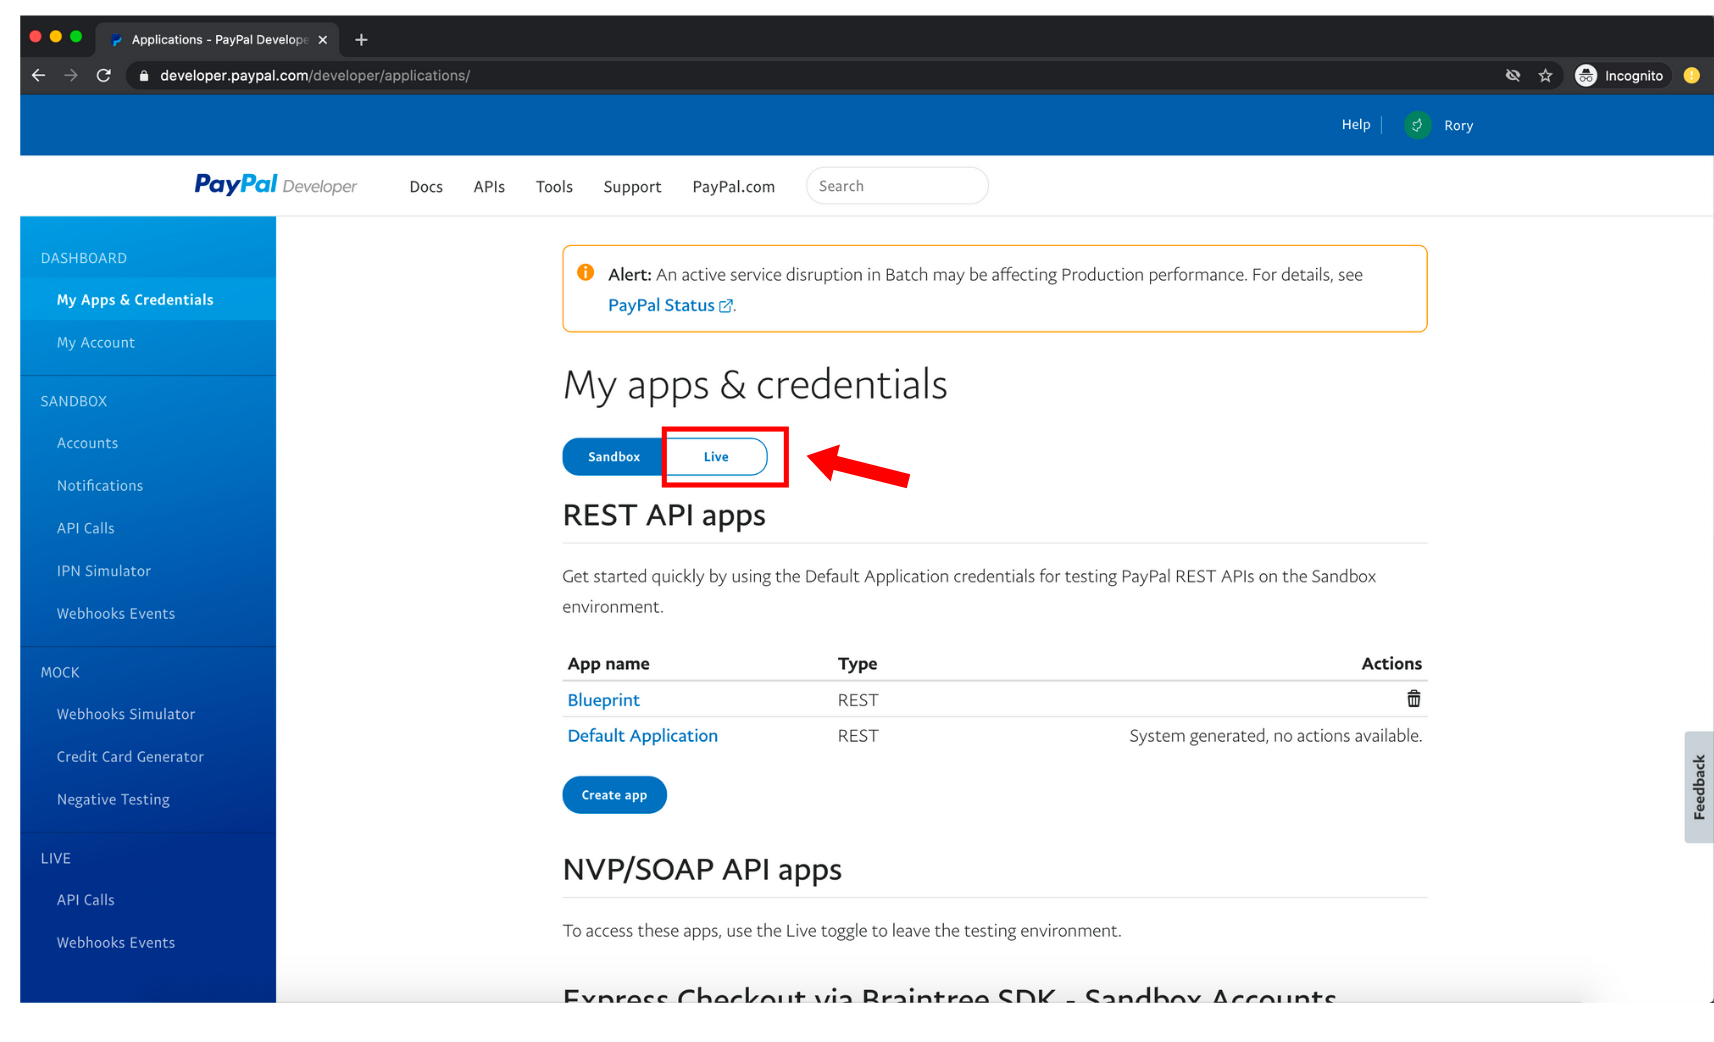Bookmark page with the star icon

pos(1545,75)
